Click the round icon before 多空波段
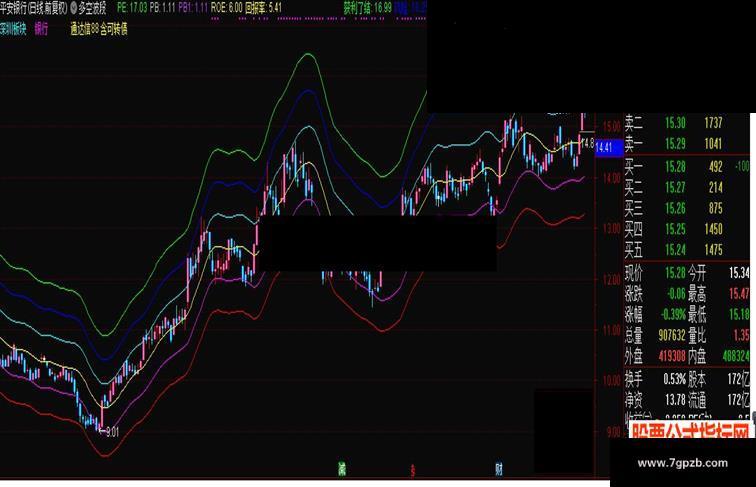Image resolution: width=756 pixels, height=487 pixels. point(73,7)
